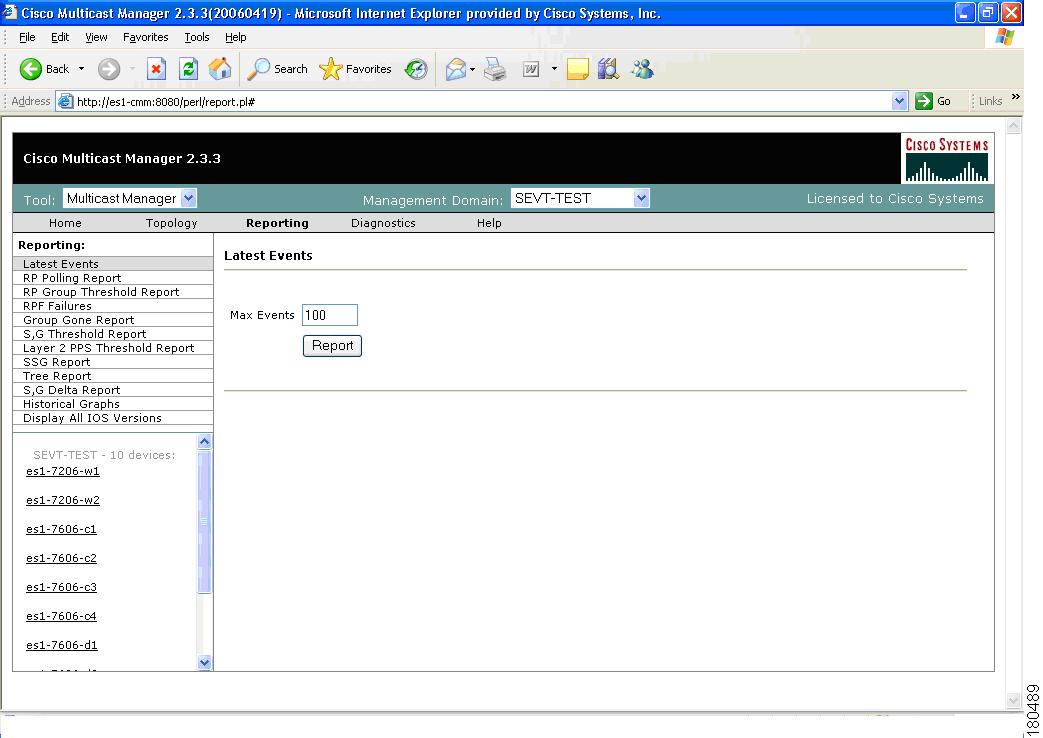Select the Reporting tab

(x=277, y=223)
